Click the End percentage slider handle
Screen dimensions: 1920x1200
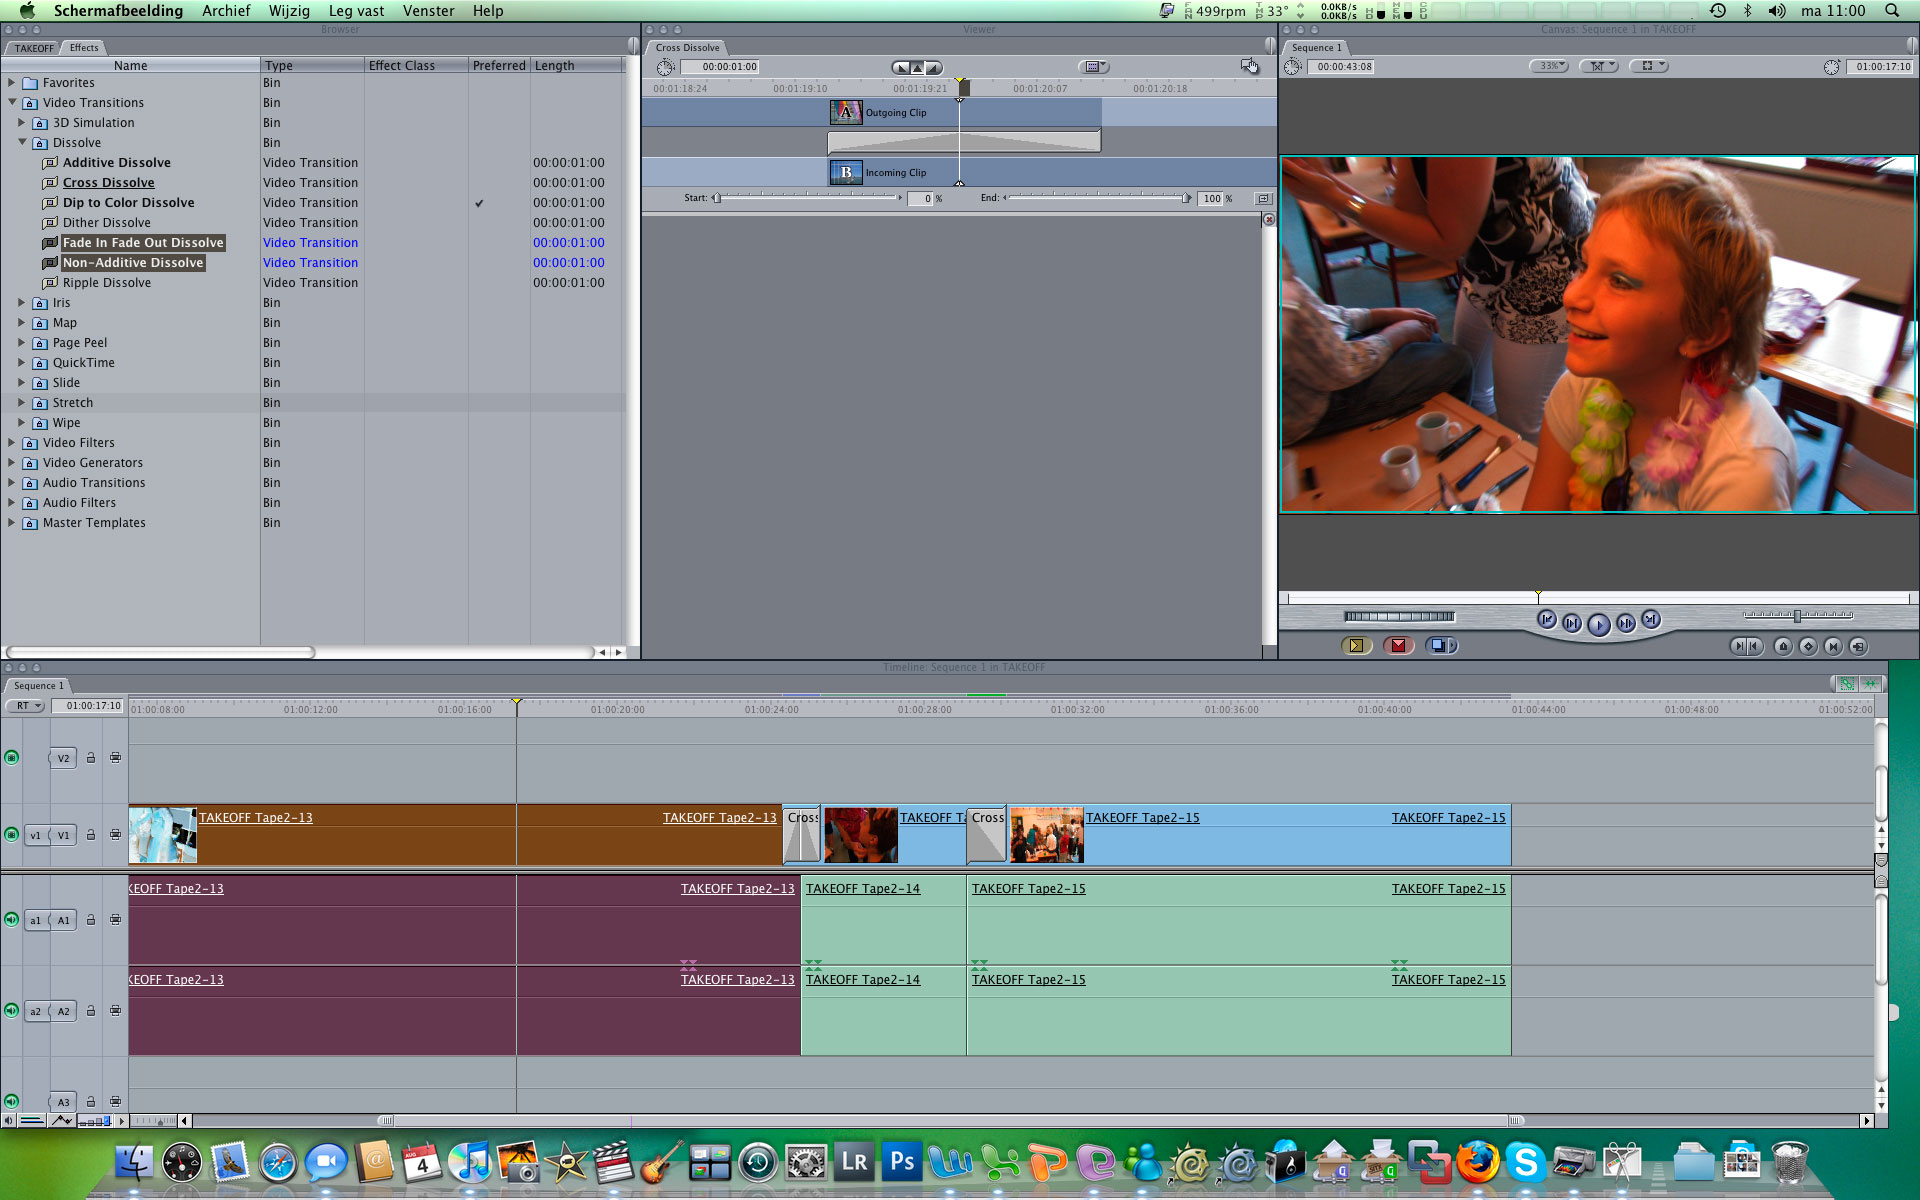pos(1186,198)
